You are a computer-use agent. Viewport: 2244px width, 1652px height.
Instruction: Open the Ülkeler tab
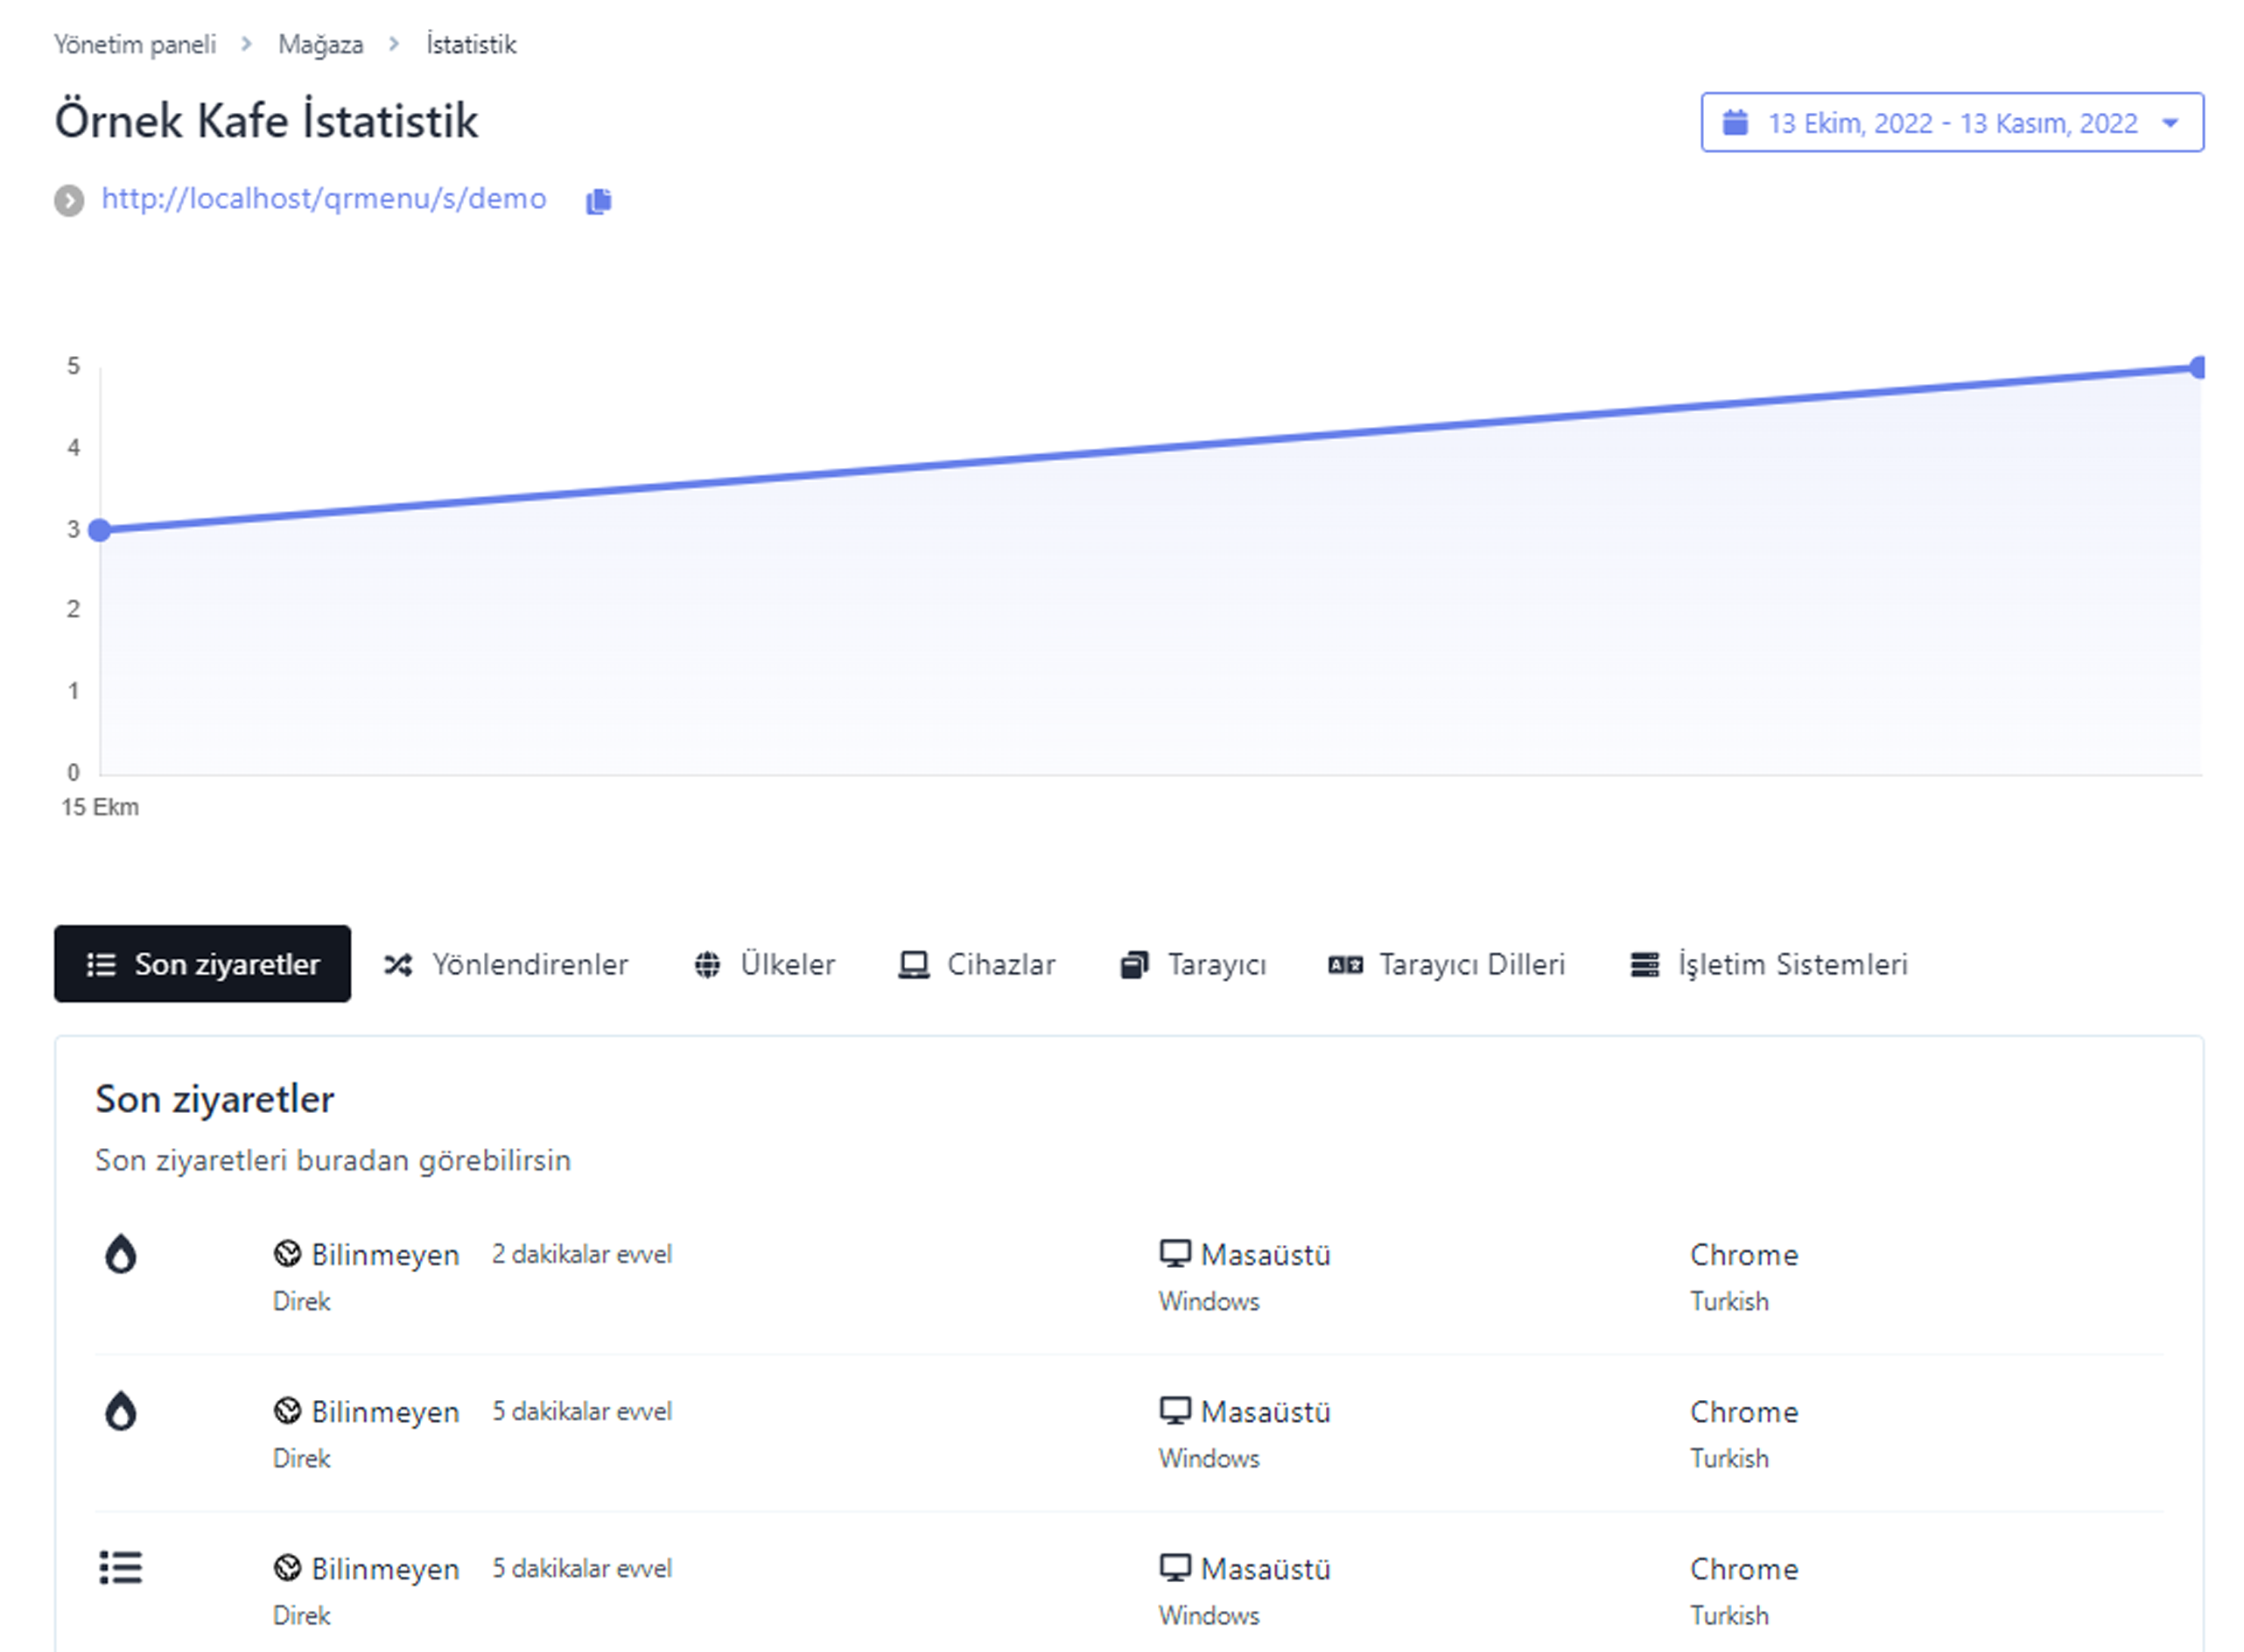[765, 964]
